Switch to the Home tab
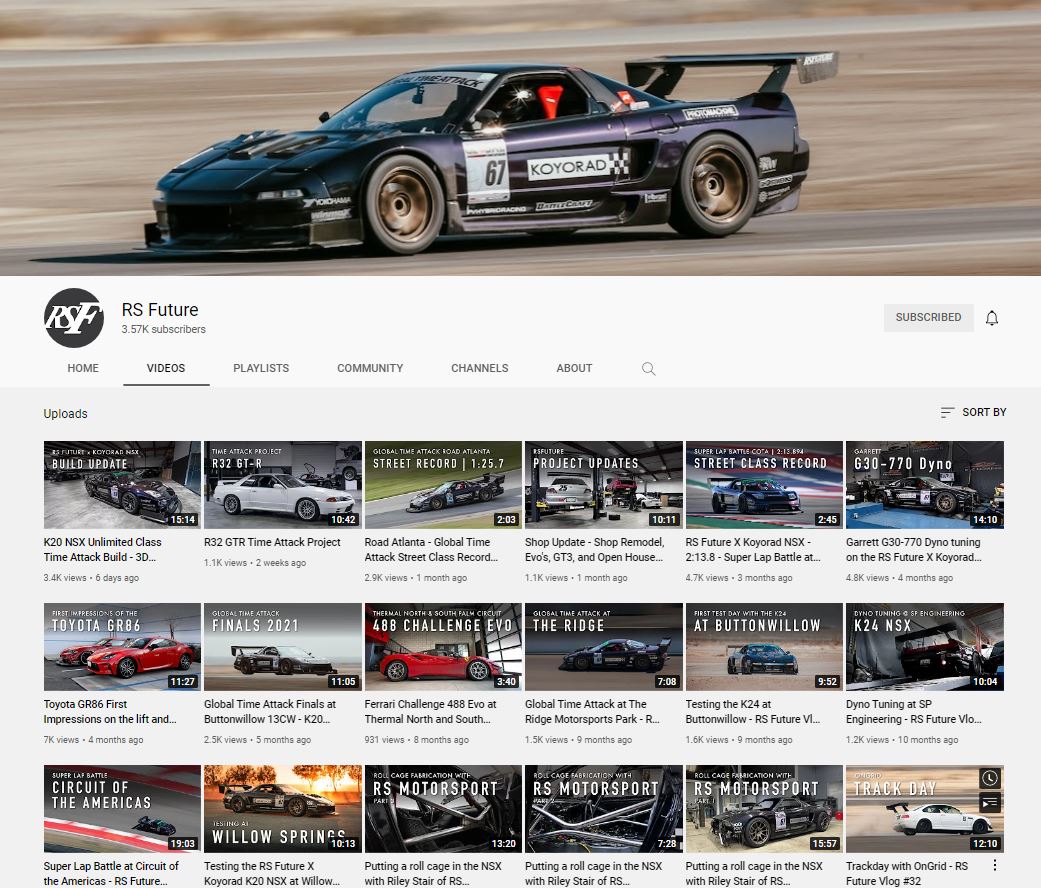This screenshot has height=888, width=1041. 83,368
